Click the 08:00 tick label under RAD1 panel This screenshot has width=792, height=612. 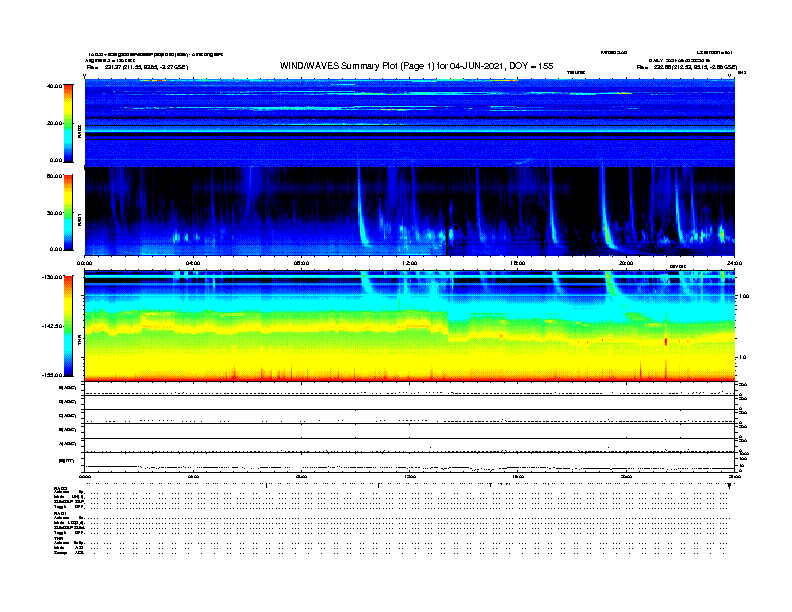click(x=302, y=263)
